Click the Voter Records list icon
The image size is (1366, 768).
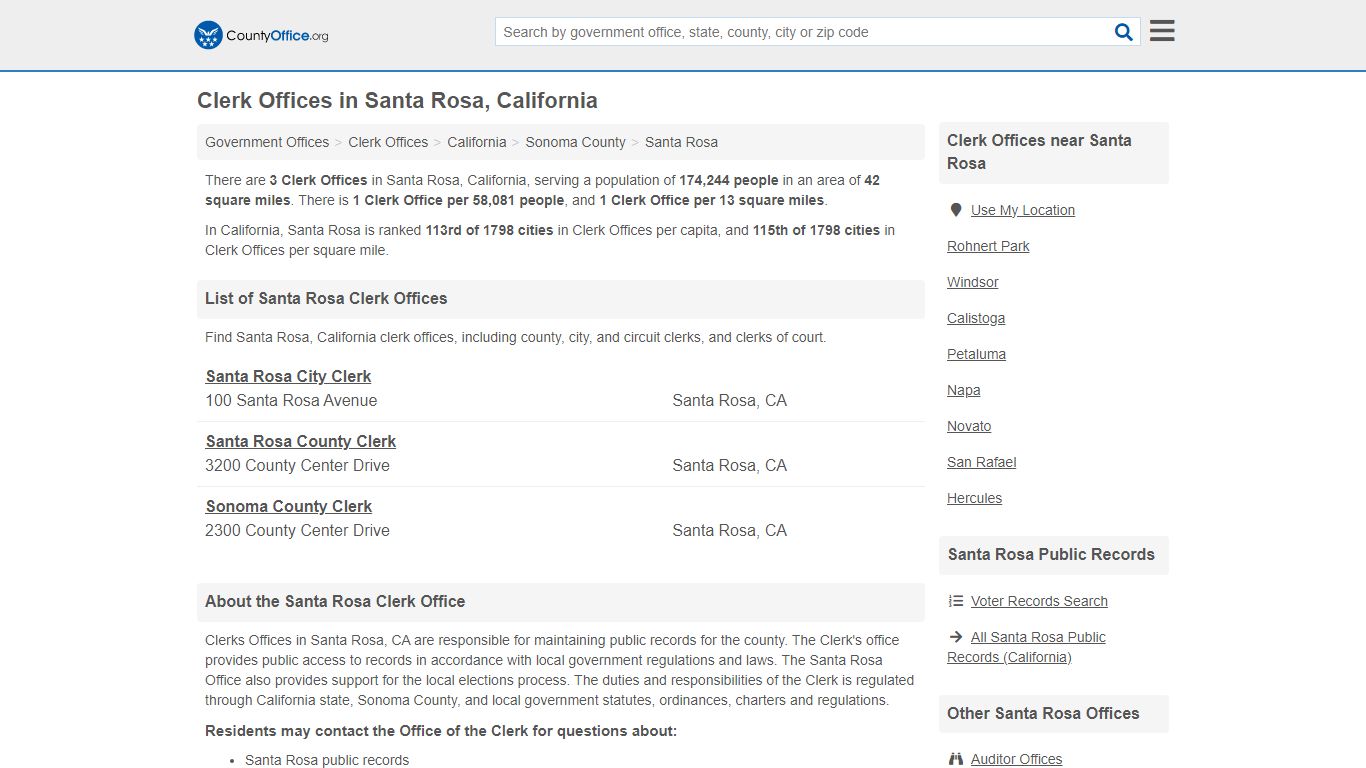click(x=956, y=601)
